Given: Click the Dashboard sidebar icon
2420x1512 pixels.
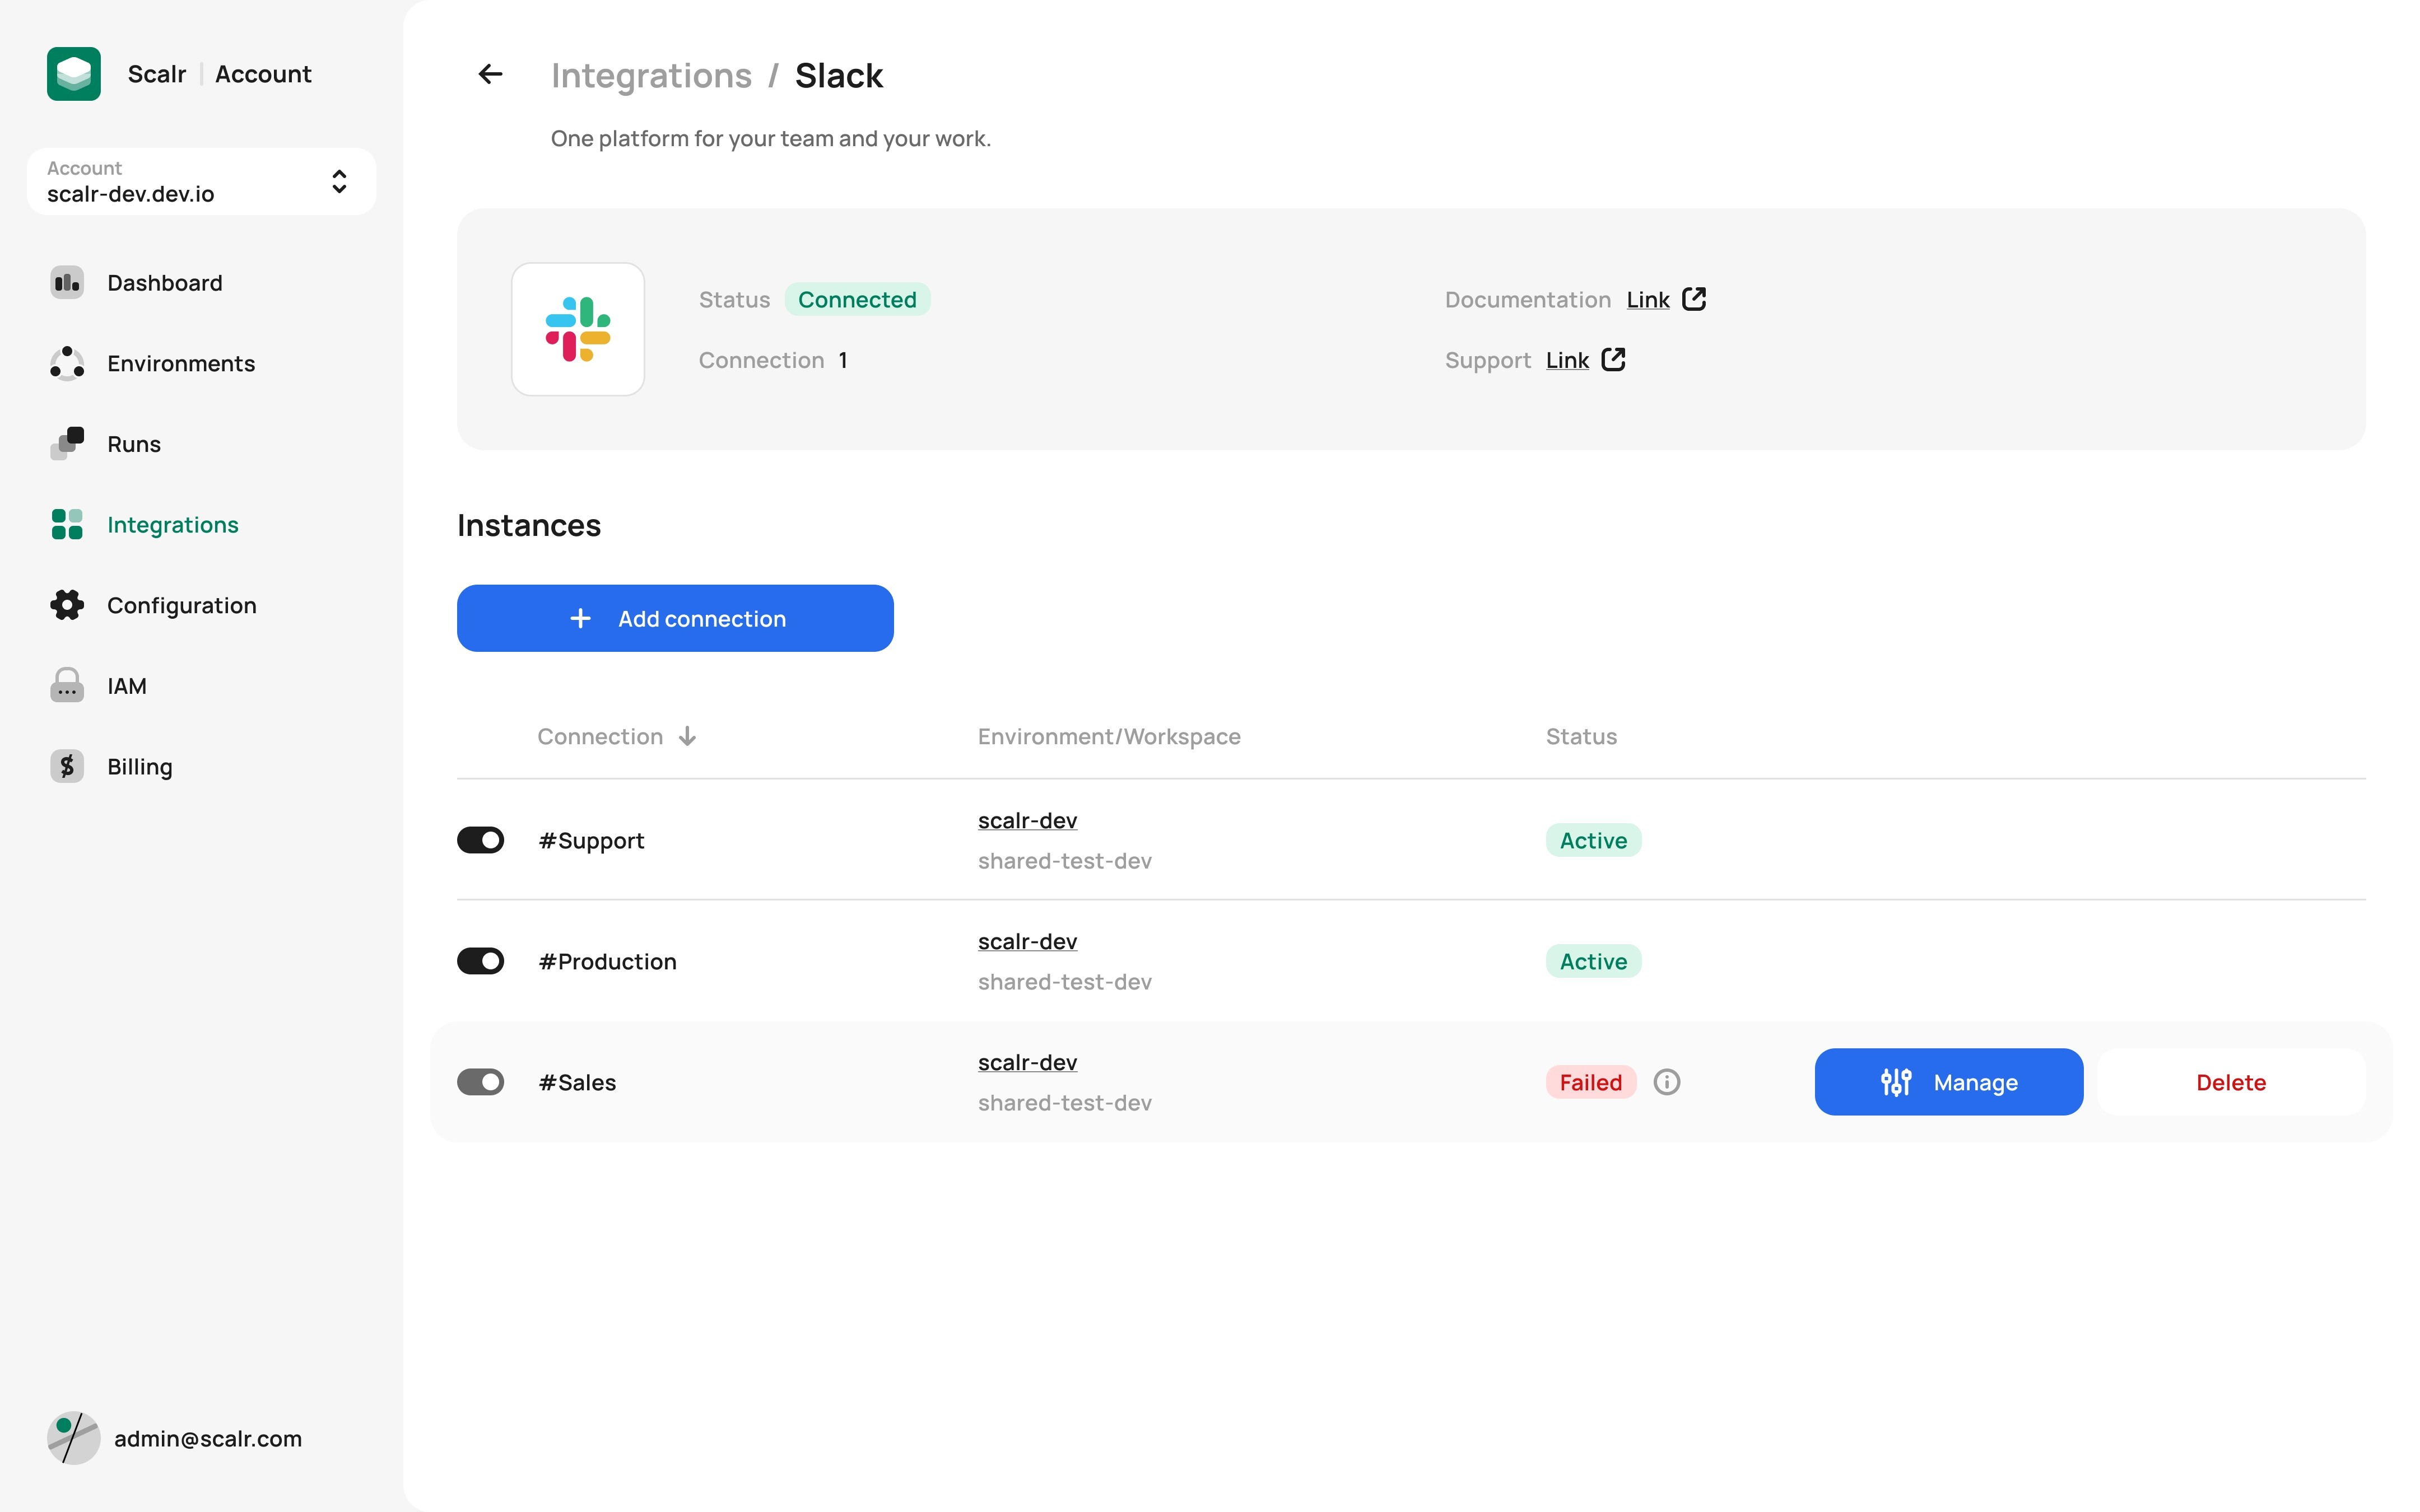Looking at the screenshot, I should pyautogui.click(x=67, y=283).
